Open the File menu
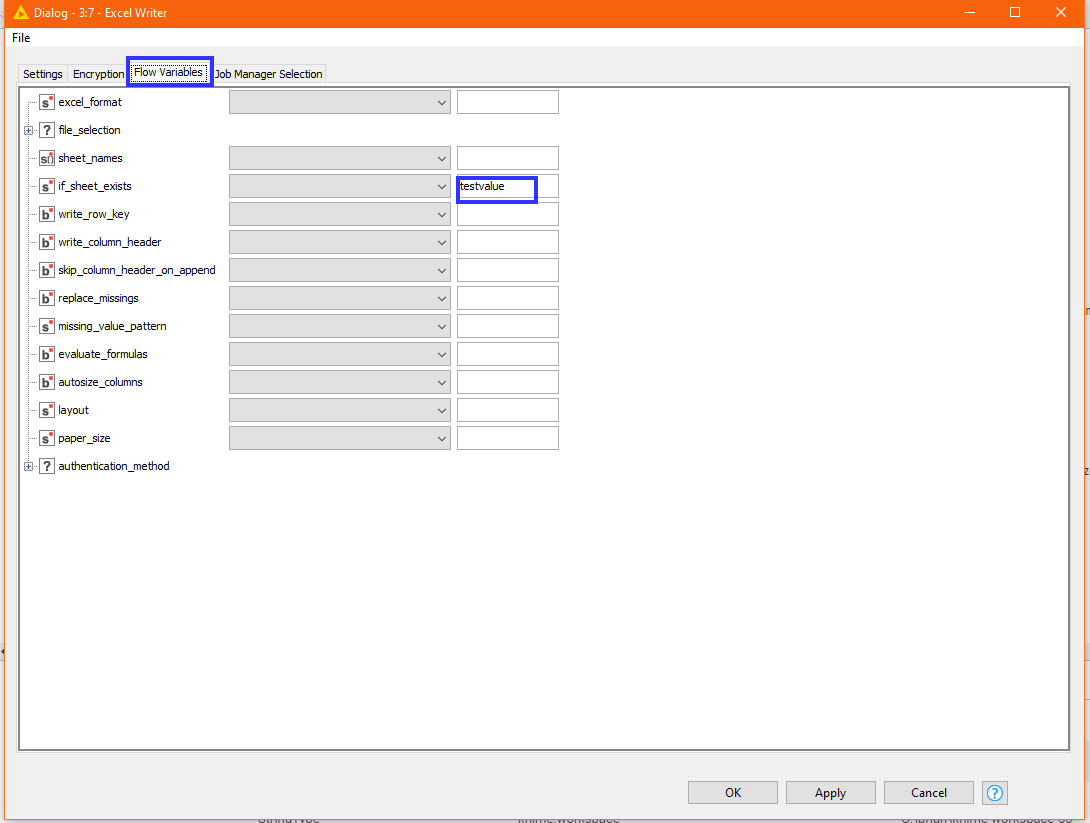 click(20, 37)
